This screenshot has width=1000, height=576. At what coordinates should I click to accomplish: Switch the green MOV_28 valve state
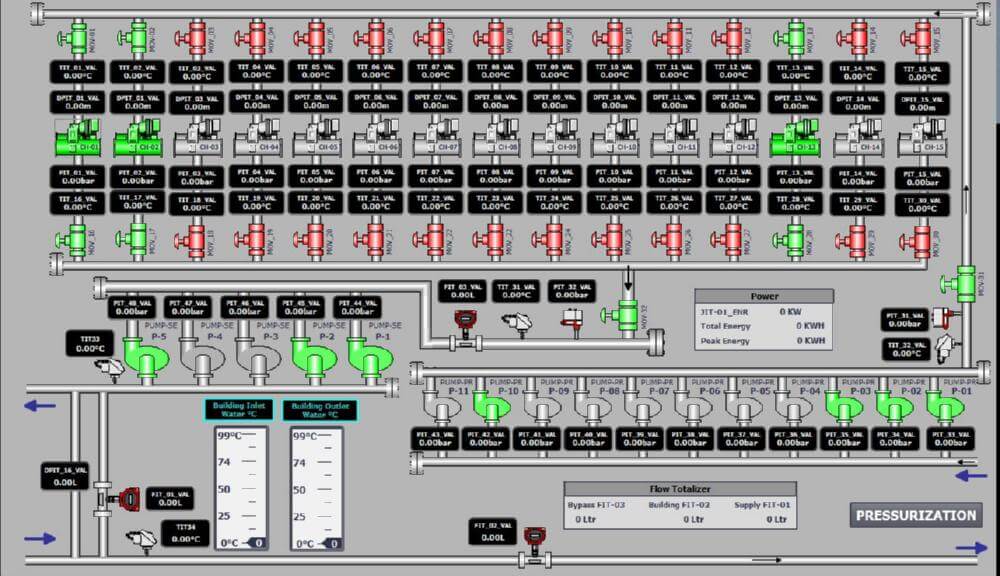[795, 240]
